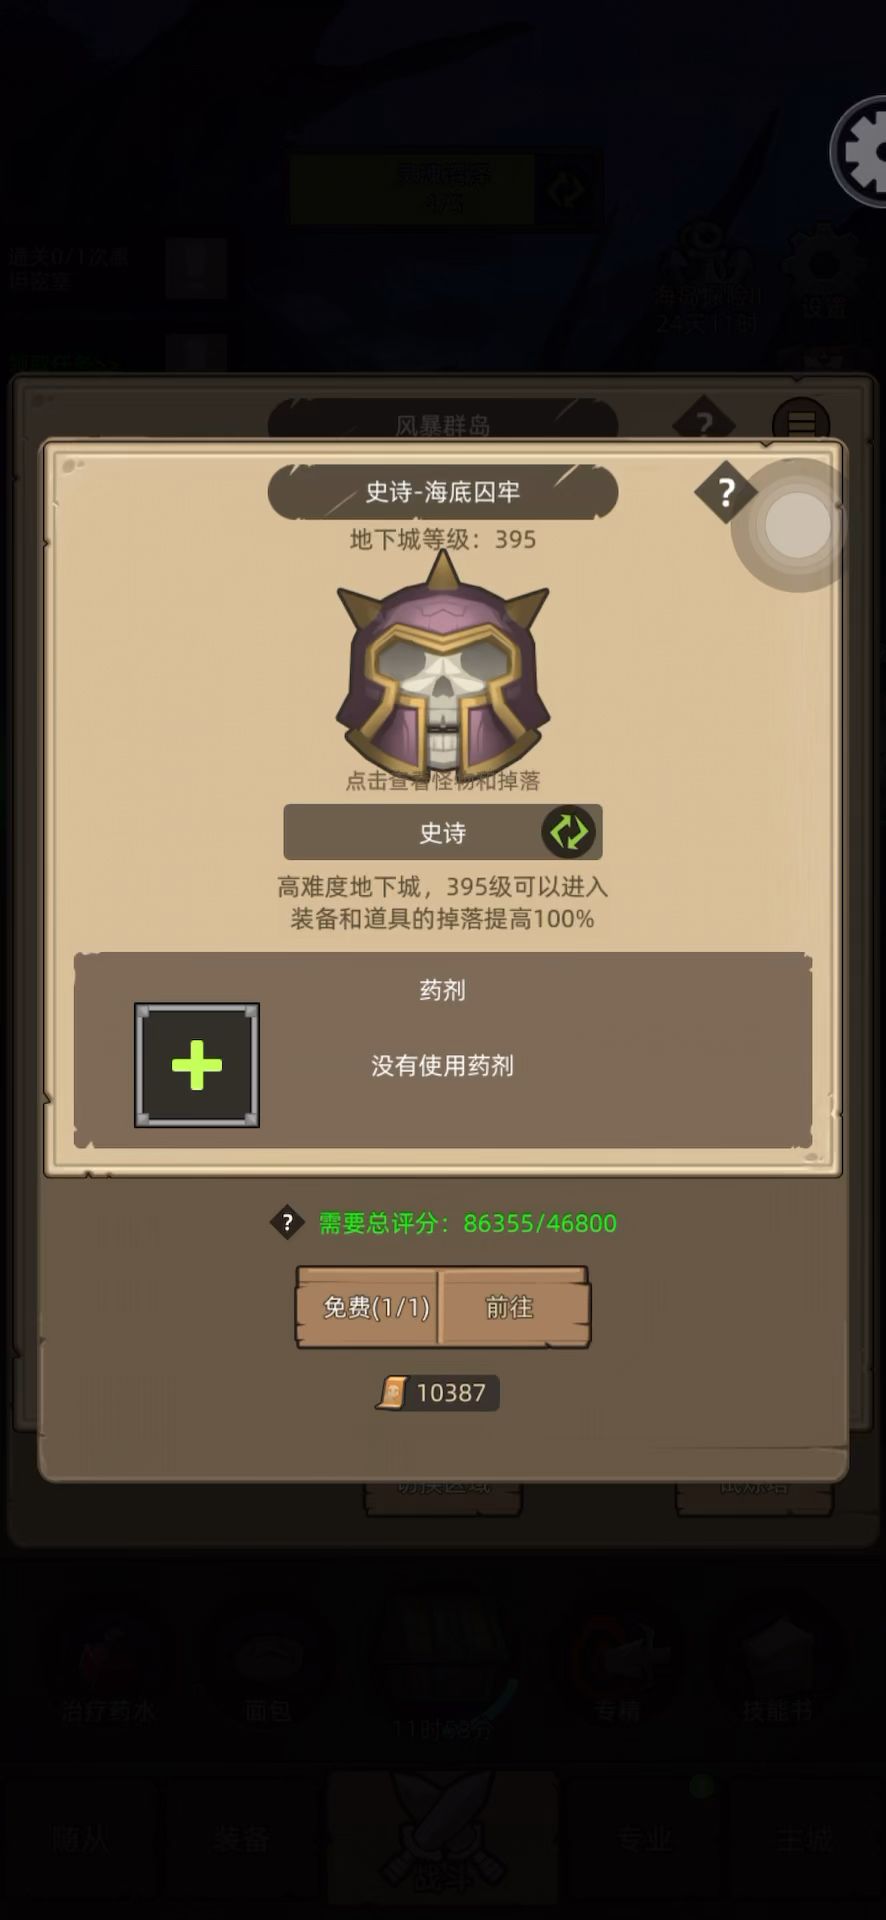Open dungeon help question mark diamond

pyautogui.click(x=726, y=492)
